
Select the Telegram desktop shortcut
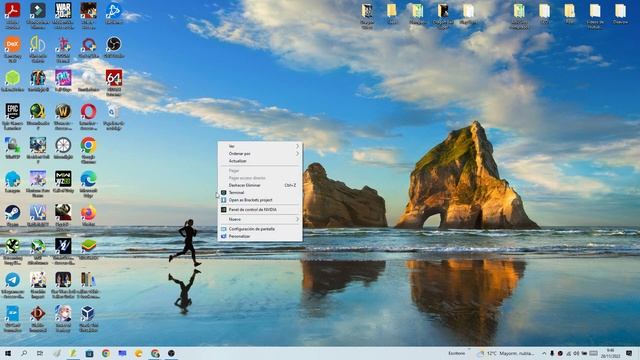[13, 280]
